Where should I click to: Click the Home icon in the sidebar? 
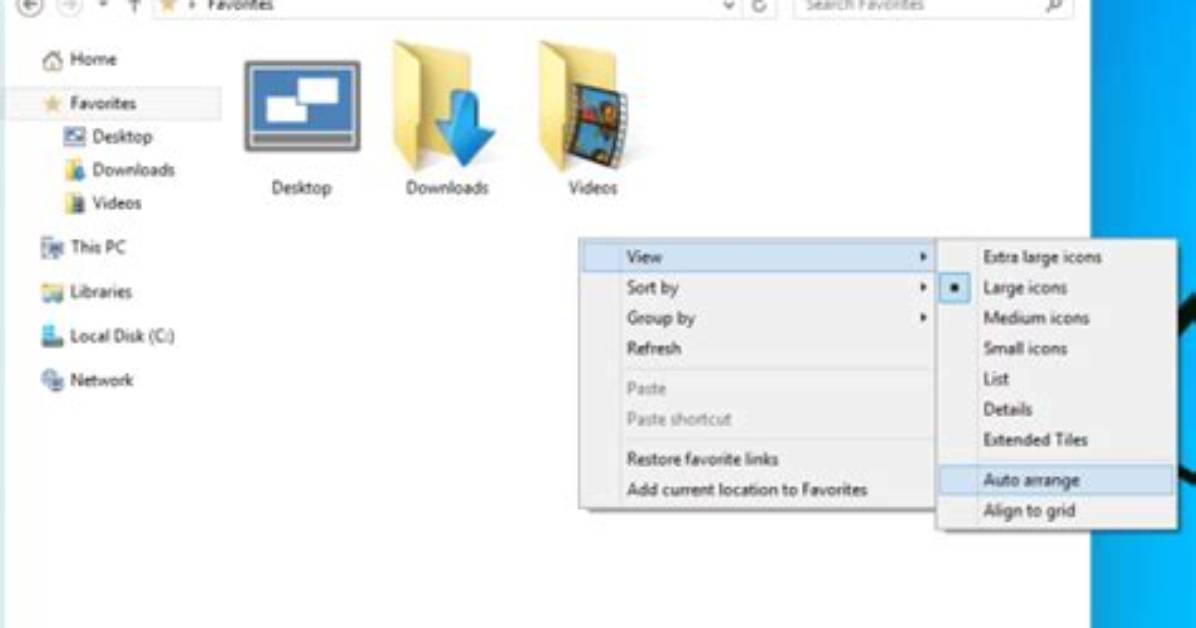coord(52,60)
